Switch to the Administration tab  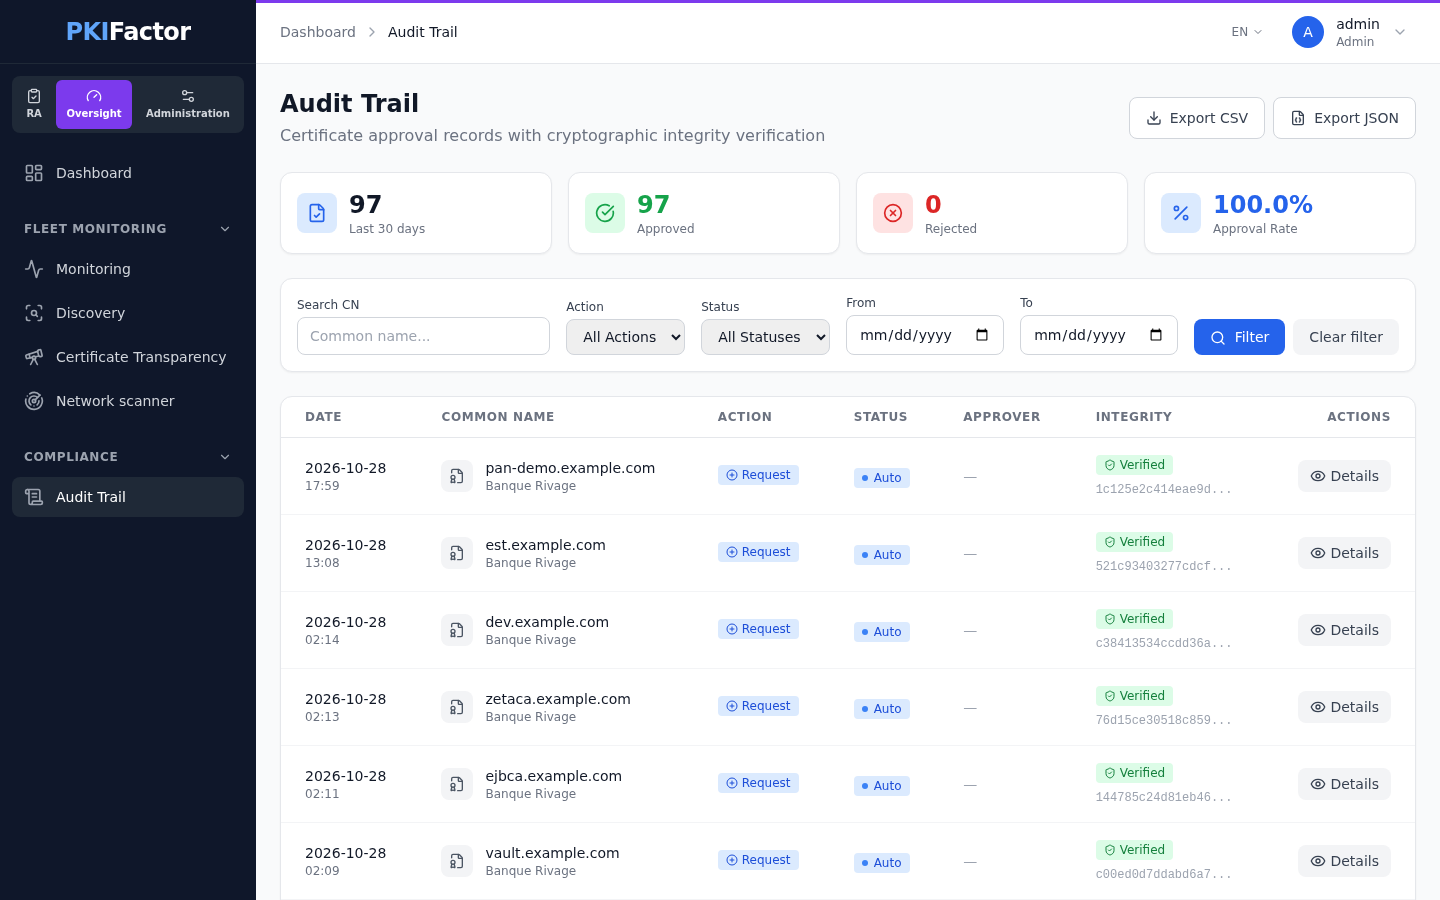pos(188,104)
